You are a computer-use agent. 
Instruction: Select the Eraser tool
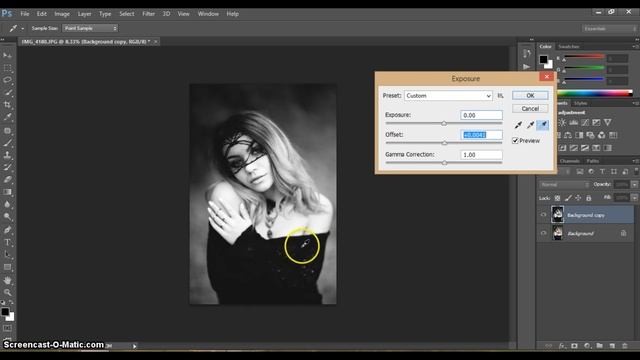pyautogui.click(x=7, y=180)
